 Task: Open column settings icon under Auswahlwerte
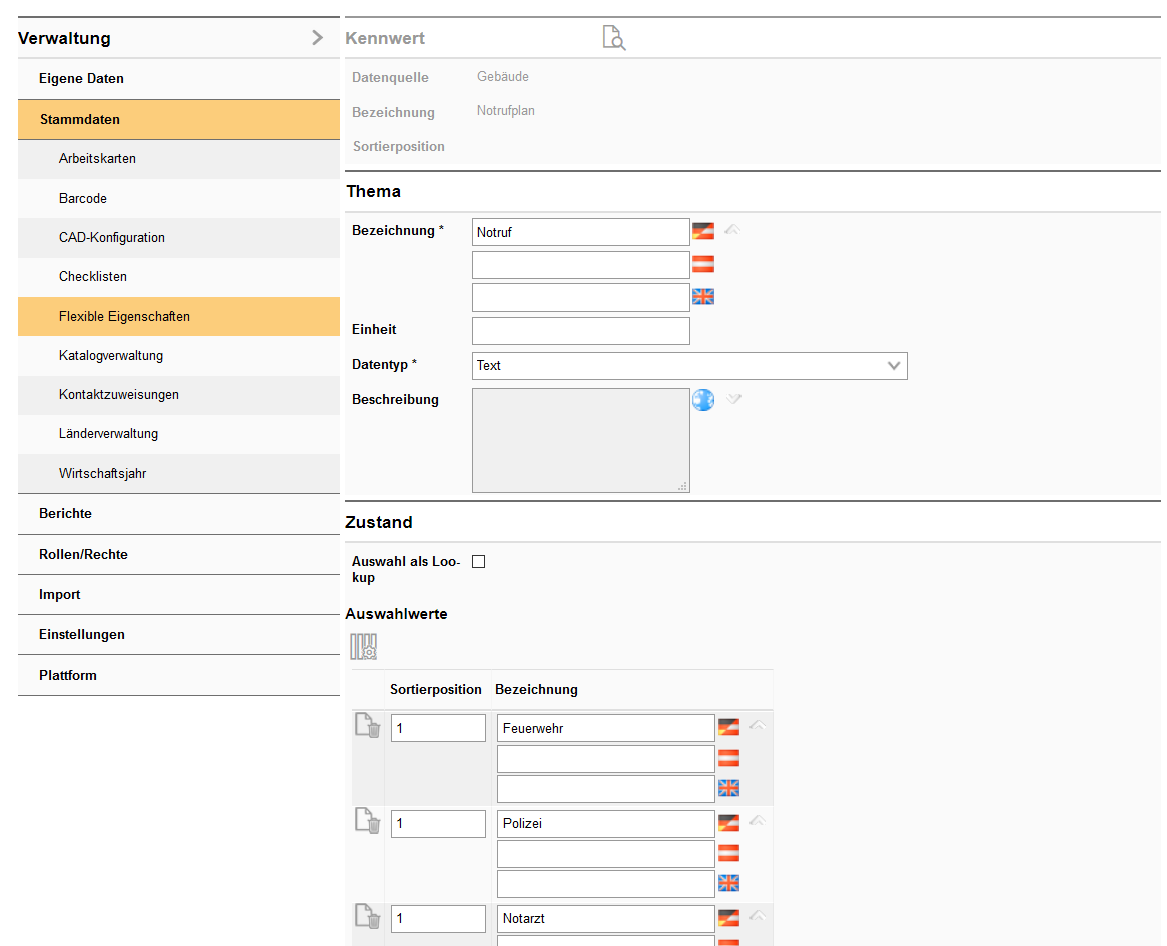[363, 647]
